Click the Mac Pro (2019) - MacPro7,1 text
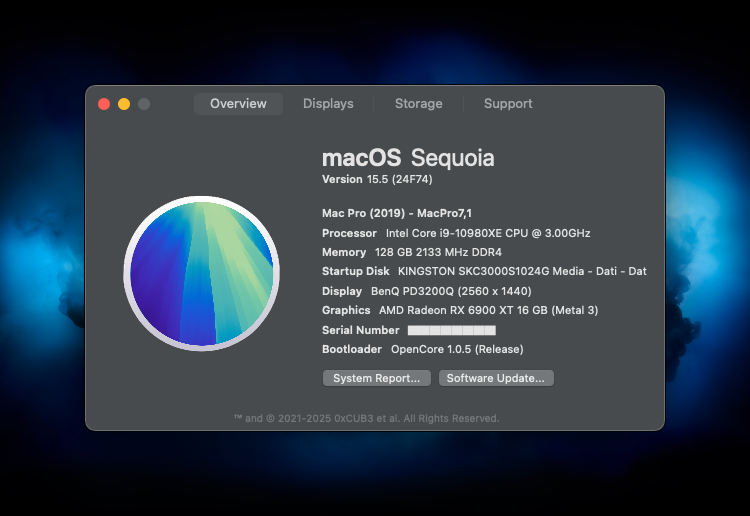The height and width of the screenshot is (516, 750). [x=397, y=213]
